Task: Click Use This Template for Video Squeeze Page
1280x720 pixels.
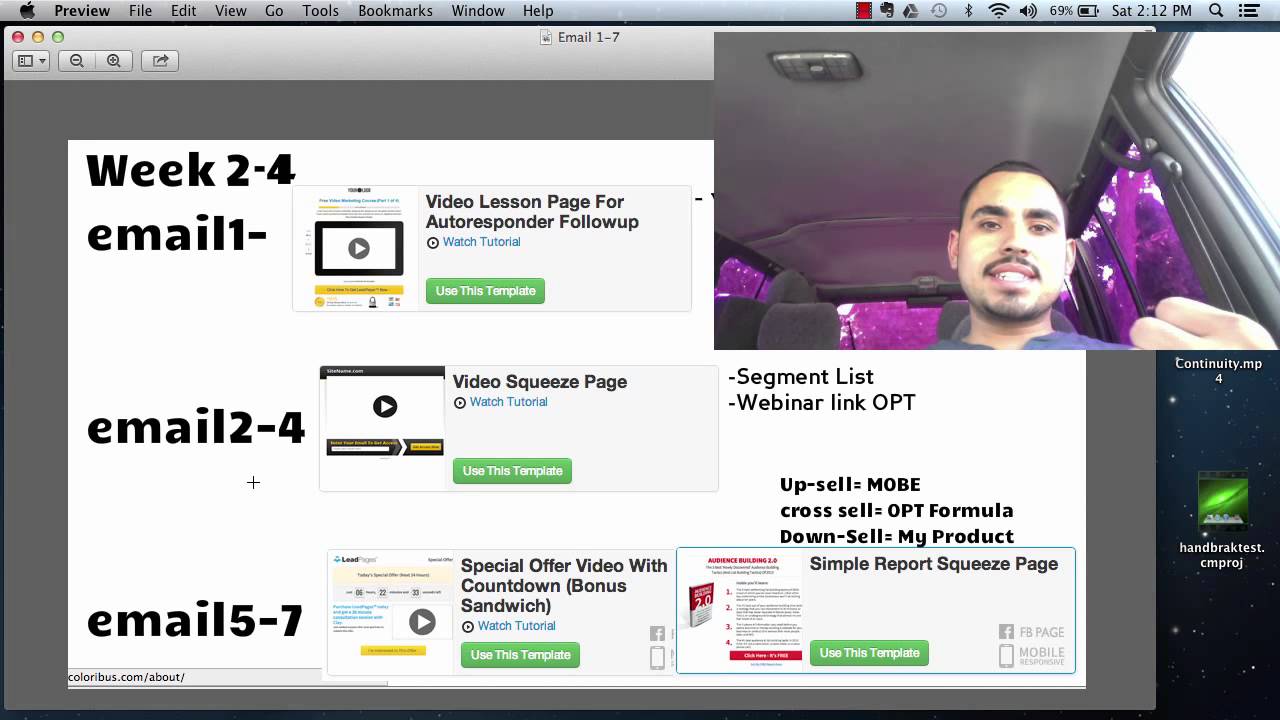Action: [512, 471]
